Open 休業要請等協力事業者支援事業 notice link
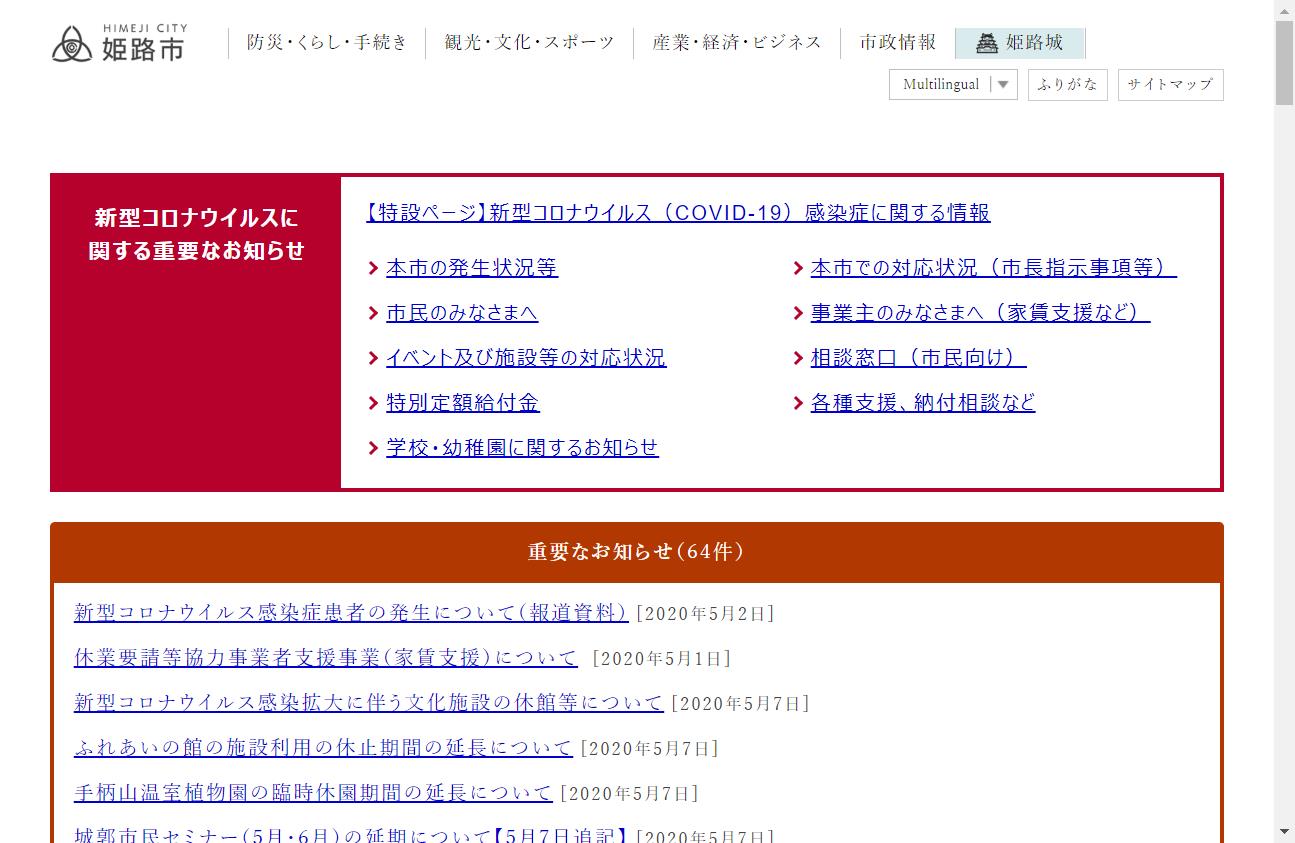The width and height of the screenshot is (1295, 843). (x=326, y=658)
